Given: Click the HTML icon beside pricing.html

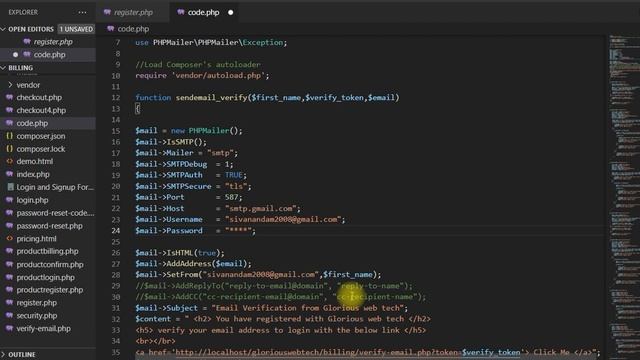Looking at the screenshot, I should point(9,238).
